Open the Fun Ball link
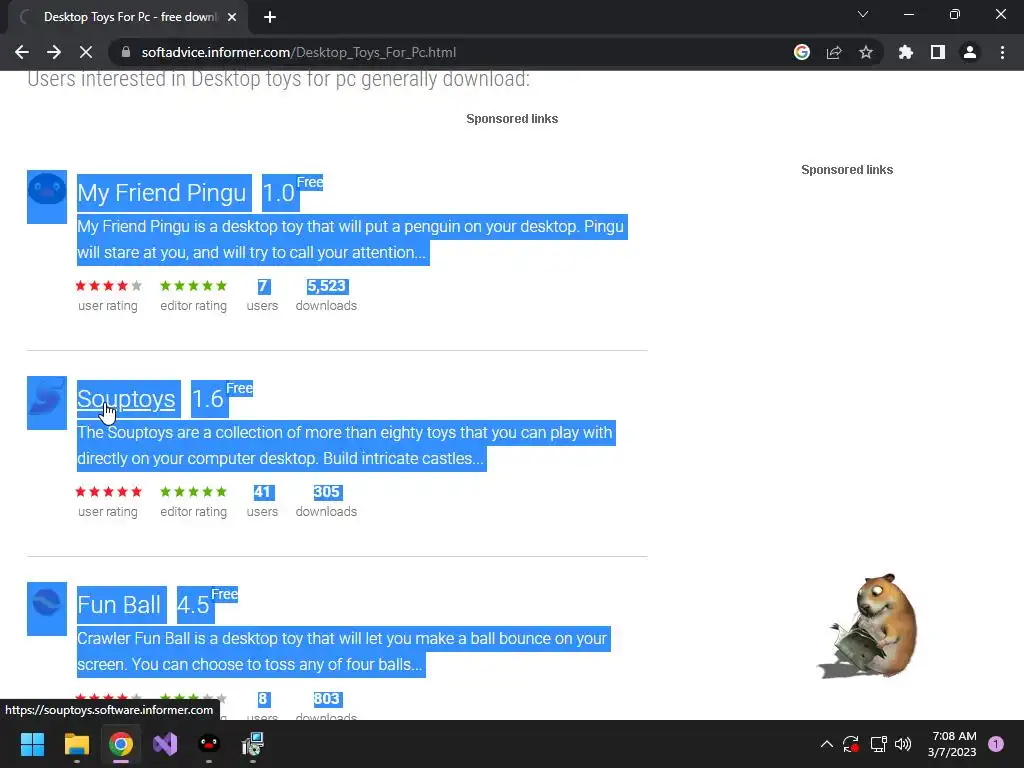Image resolution: width=1024 pixels, height=768 pixels. (119, 605)
